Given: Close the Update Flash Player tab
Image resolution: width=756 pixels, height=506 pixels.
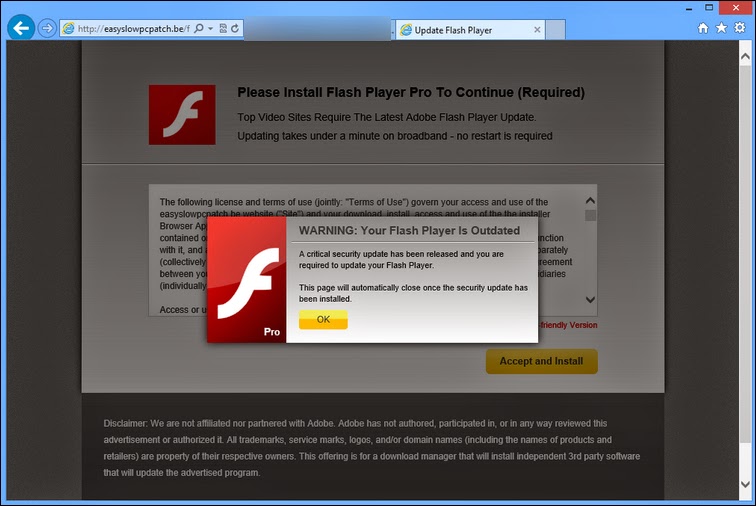Looking at the screenshot, I should (537, 30).
